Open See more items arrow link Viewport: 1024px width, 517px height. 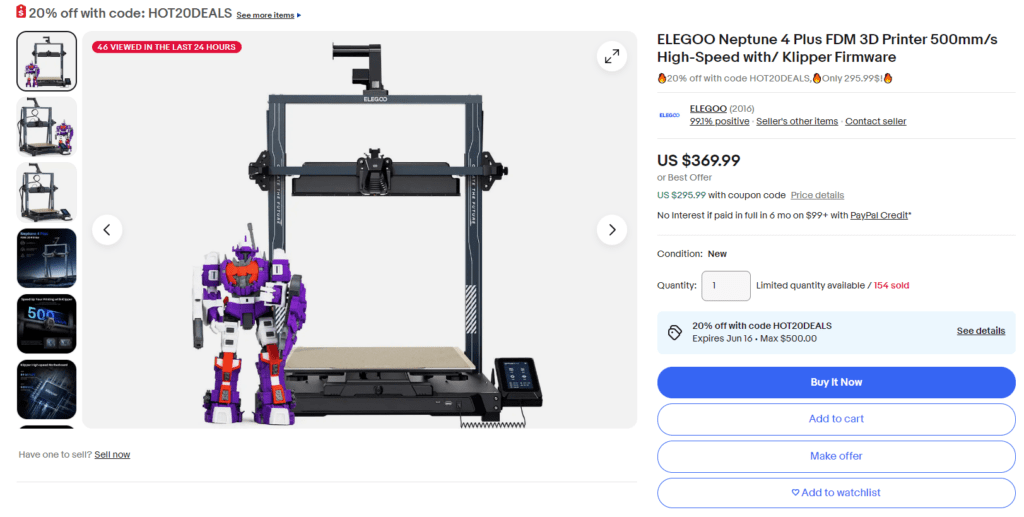tap(268, 15)
